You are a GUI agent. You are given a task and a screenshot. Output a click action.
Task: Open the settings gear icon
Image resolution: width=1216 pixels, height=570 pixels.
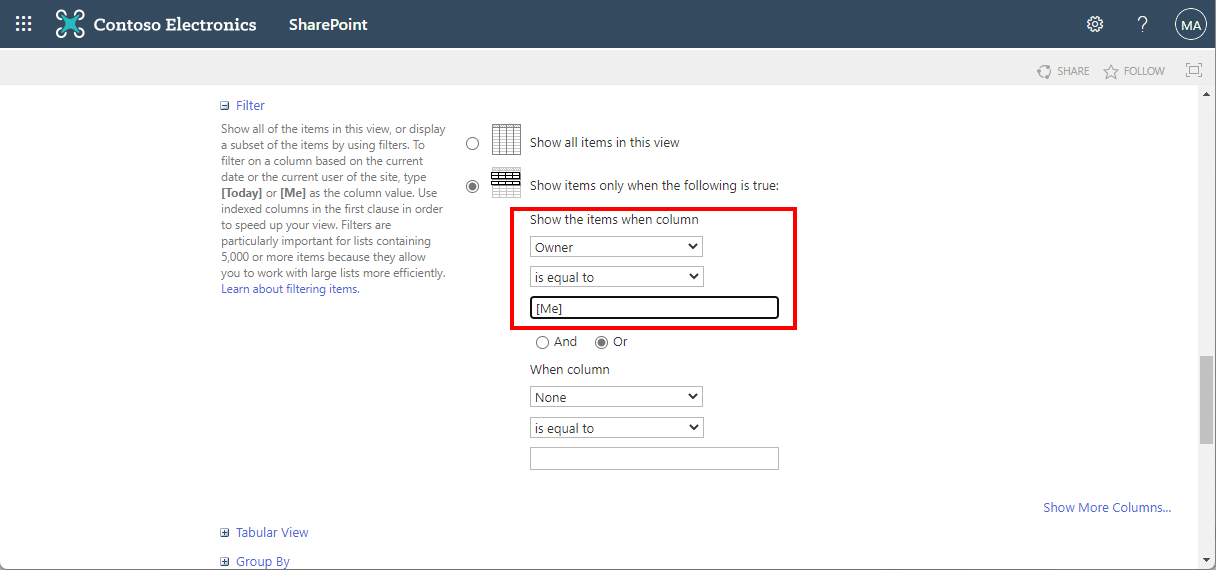pyautogui.click(x=1095, y=24)
